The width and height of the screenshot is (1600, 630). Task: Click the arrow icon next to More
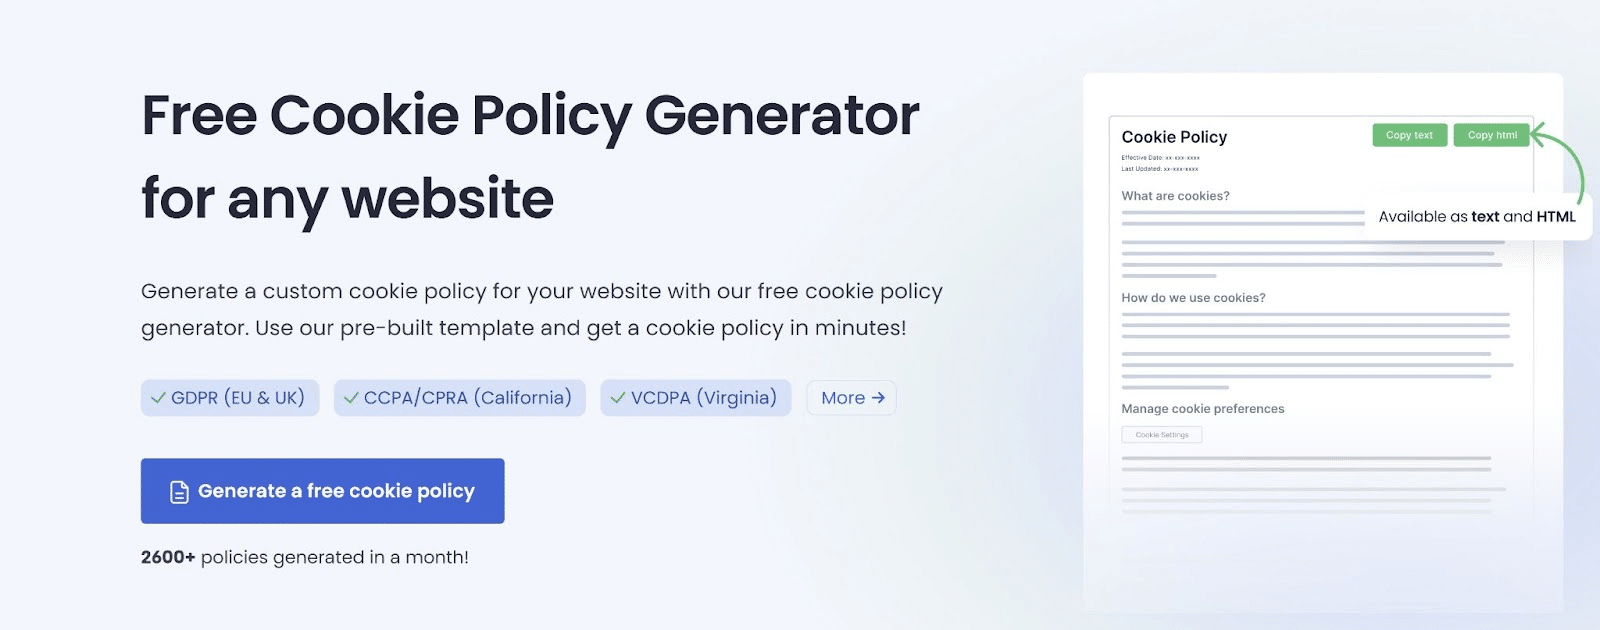click(878, 398)
